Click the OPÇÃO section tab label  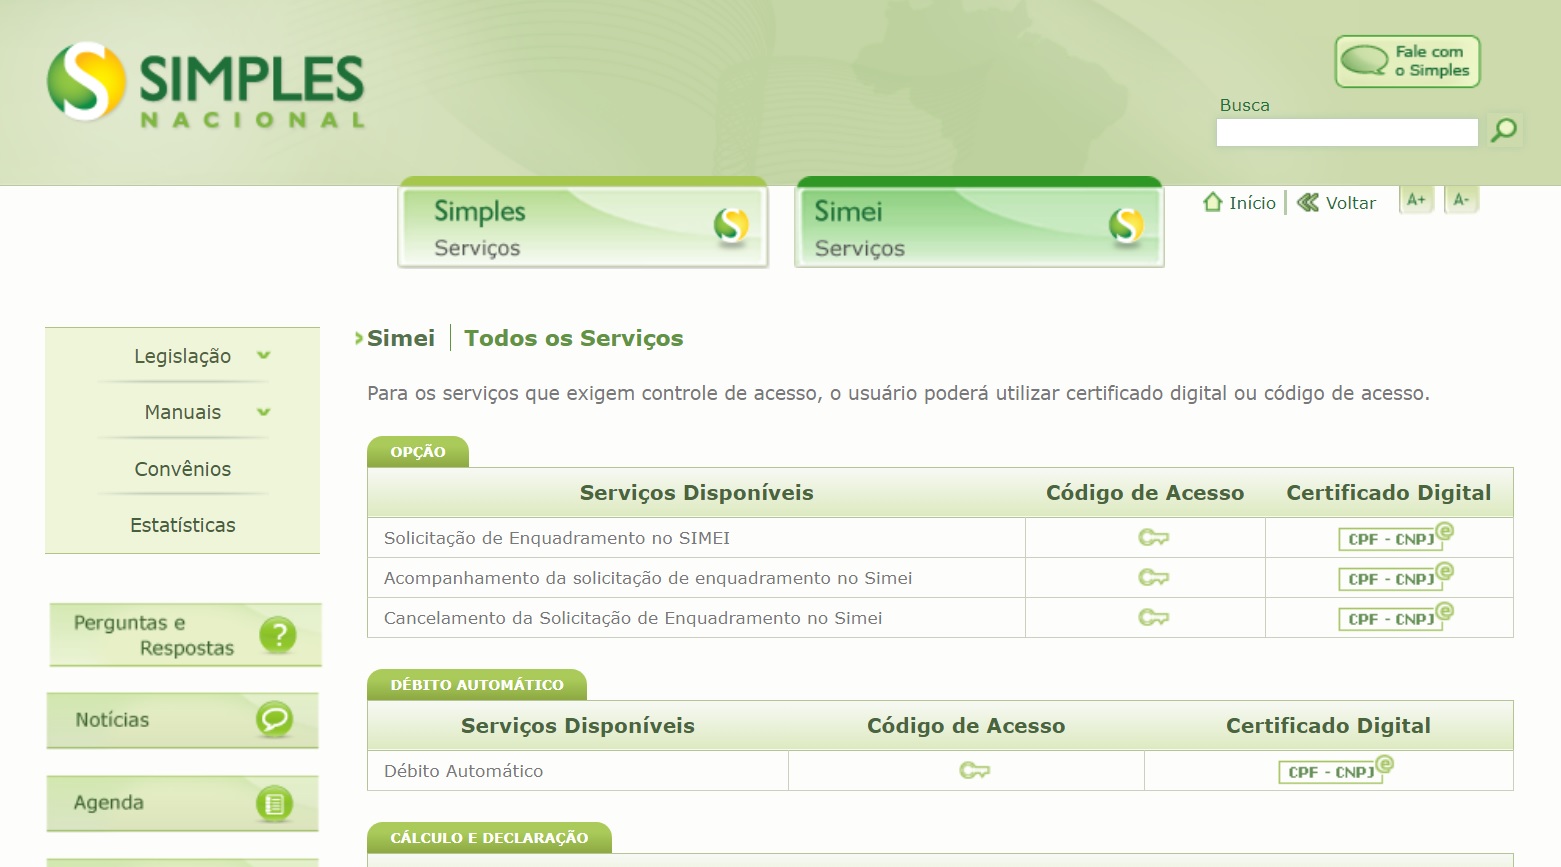click(x=418, y=452)
